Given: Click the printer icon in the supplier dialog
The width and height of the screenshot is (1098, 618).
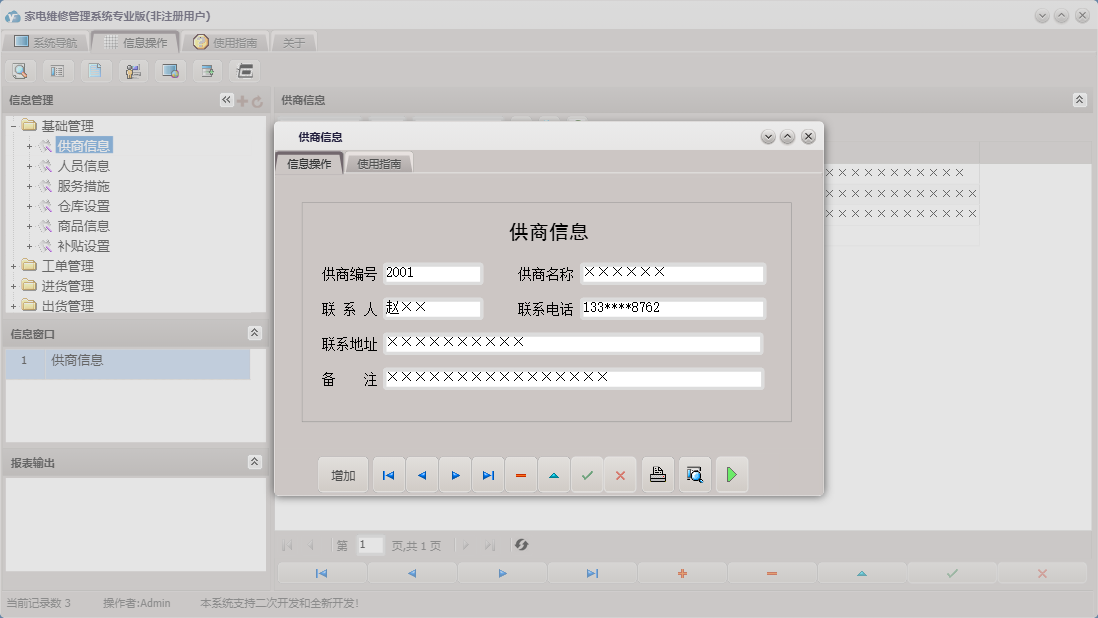Looking at the screenshot, I should click(657, 475).
